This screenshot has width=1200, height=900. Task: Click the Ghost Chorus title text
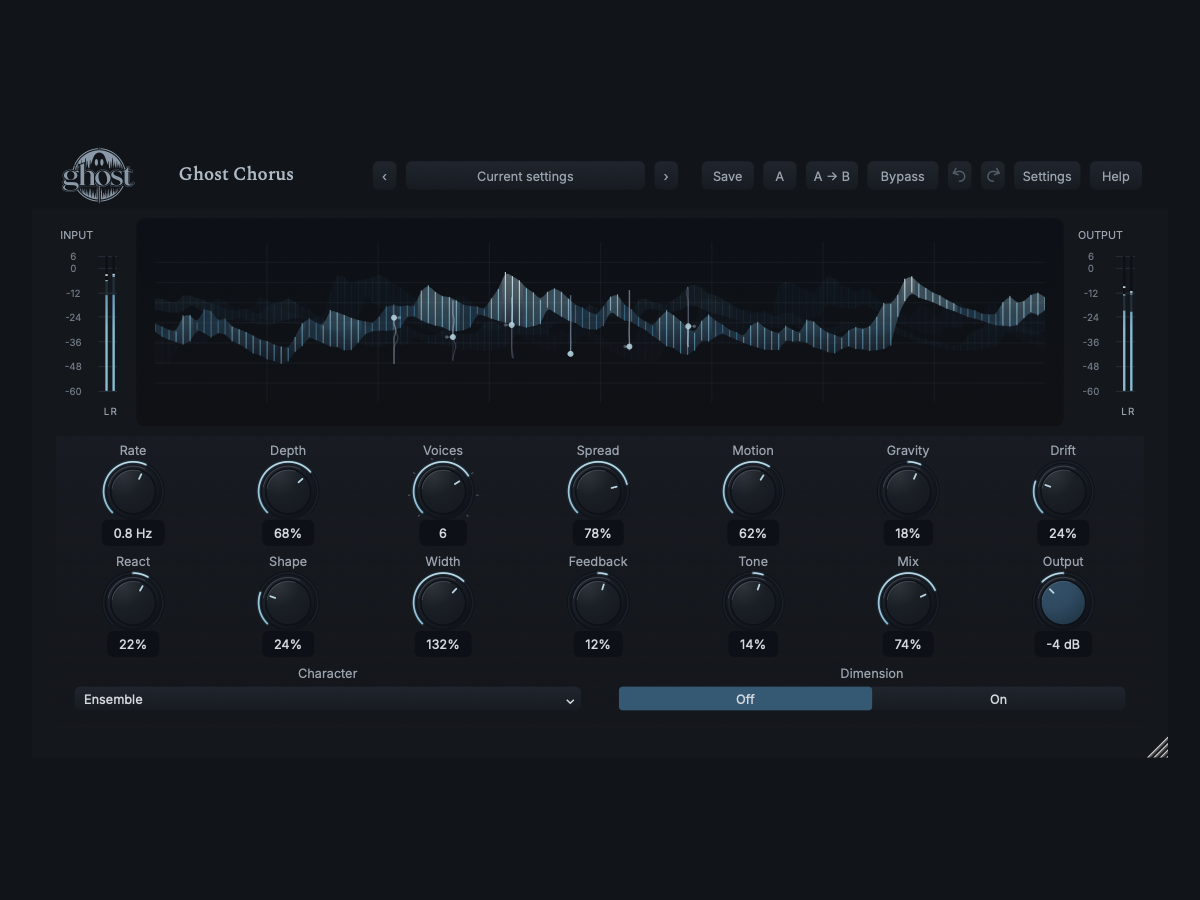click(x=236, y=174)
